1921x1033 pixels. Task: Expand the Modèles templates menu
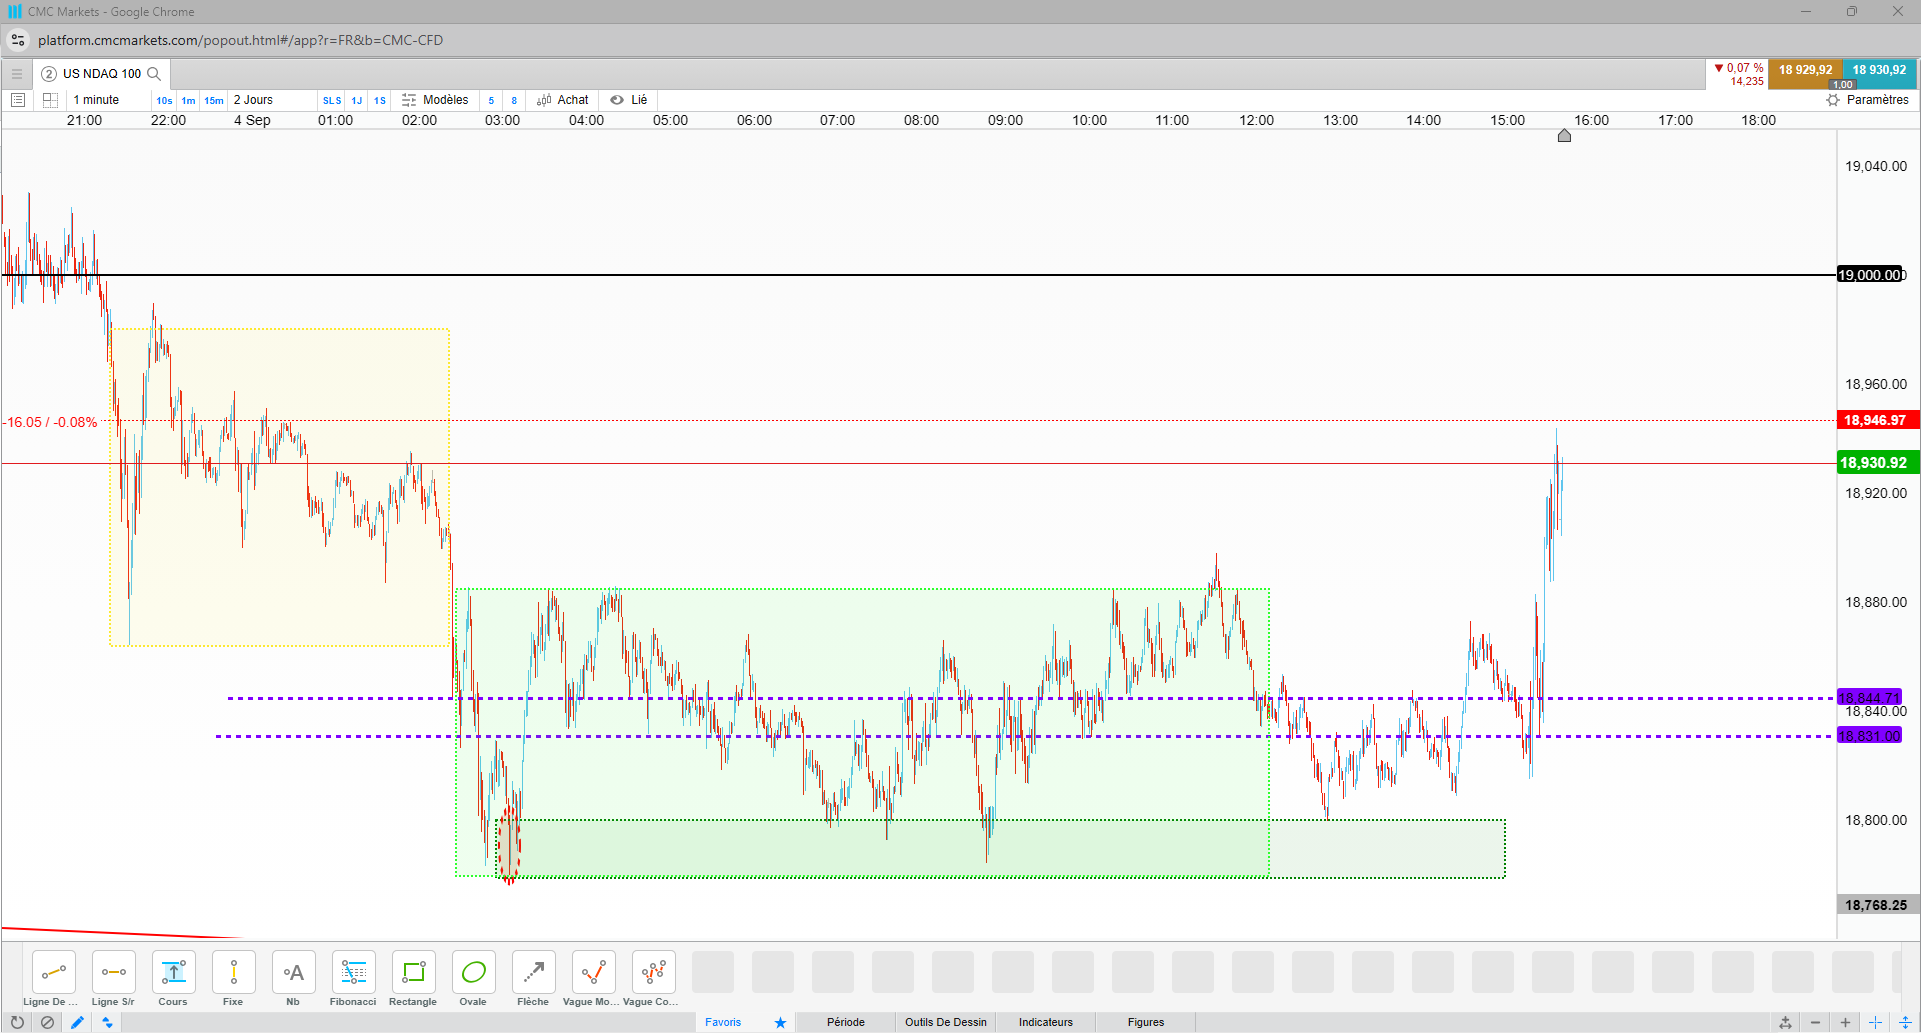click(435, 100)
